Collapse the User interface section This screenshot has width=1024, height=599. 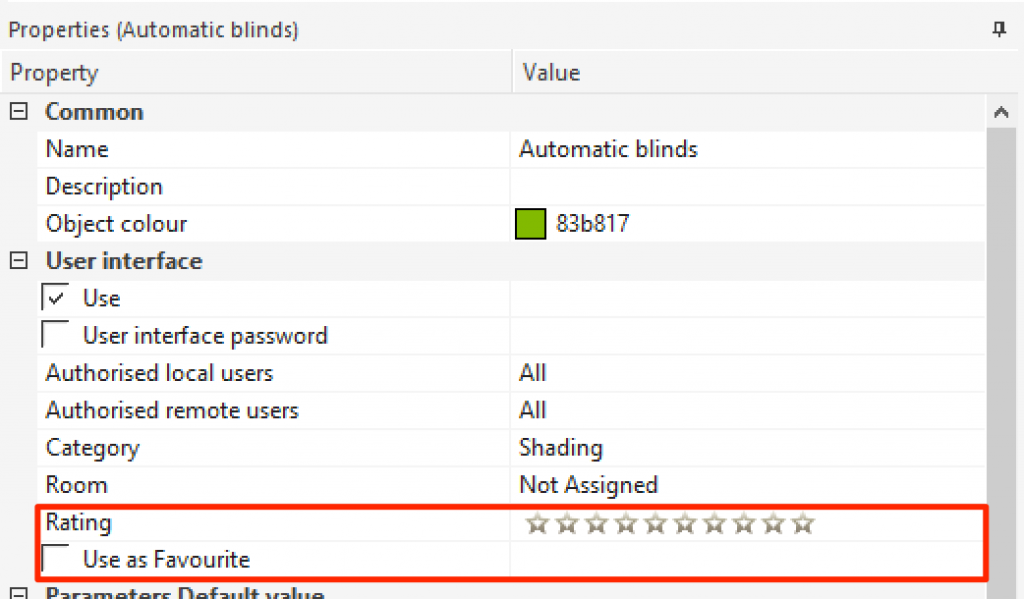18,261
